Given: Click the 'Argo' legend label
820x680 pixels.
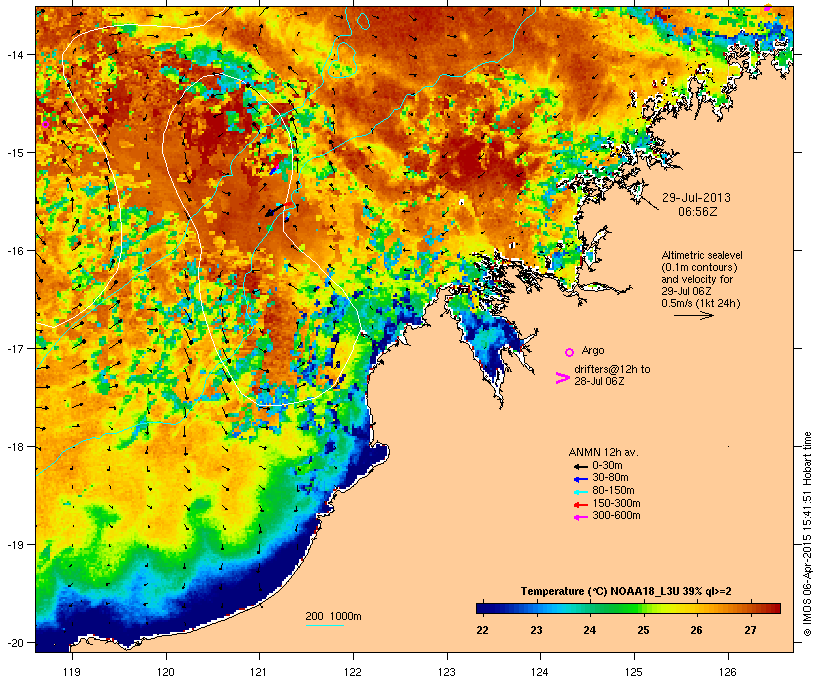Looking at the screenshot, I should pos(593,350).
